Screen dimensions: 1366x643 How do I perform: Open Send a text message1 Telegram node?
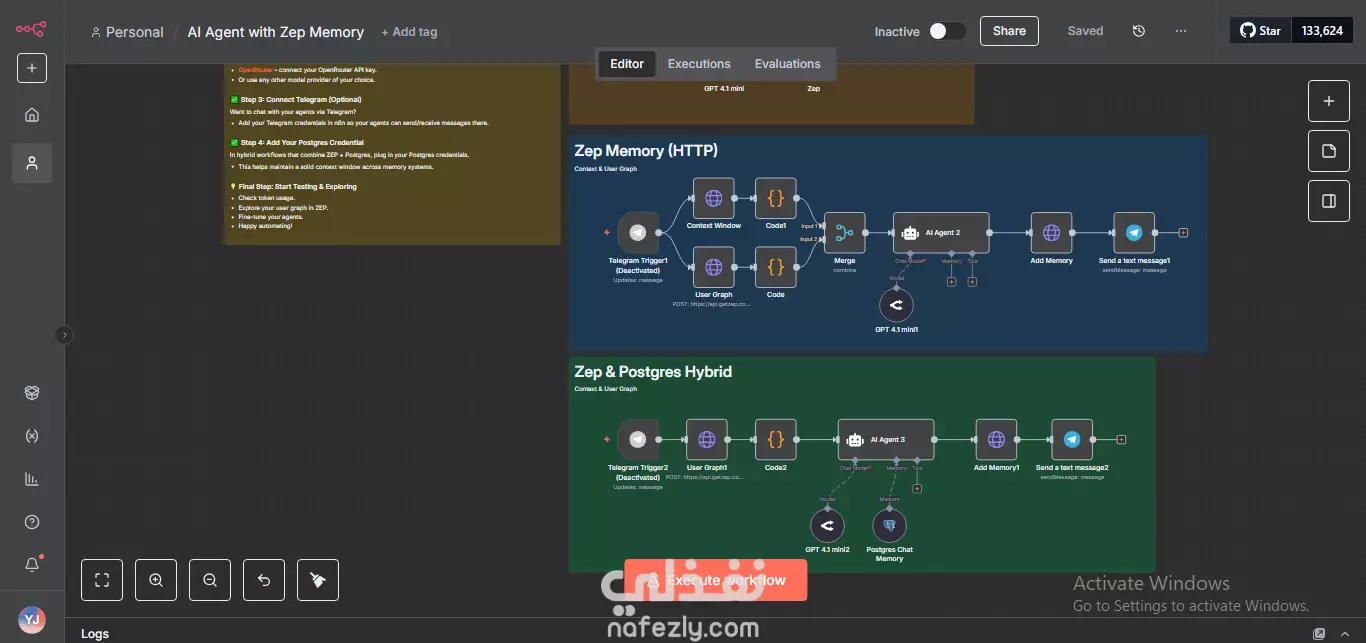pyautogui.click(x=1134, y=233)
